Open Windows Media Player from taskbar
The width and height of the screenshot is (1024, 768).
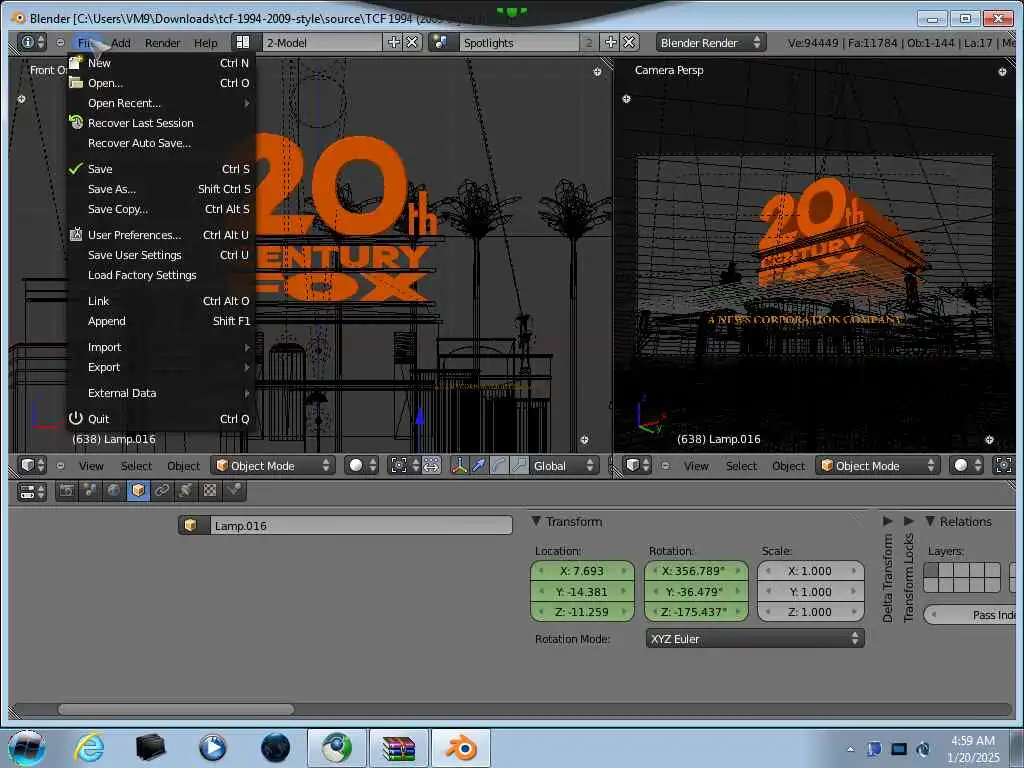pyautogui.click(x=212, y=747)
